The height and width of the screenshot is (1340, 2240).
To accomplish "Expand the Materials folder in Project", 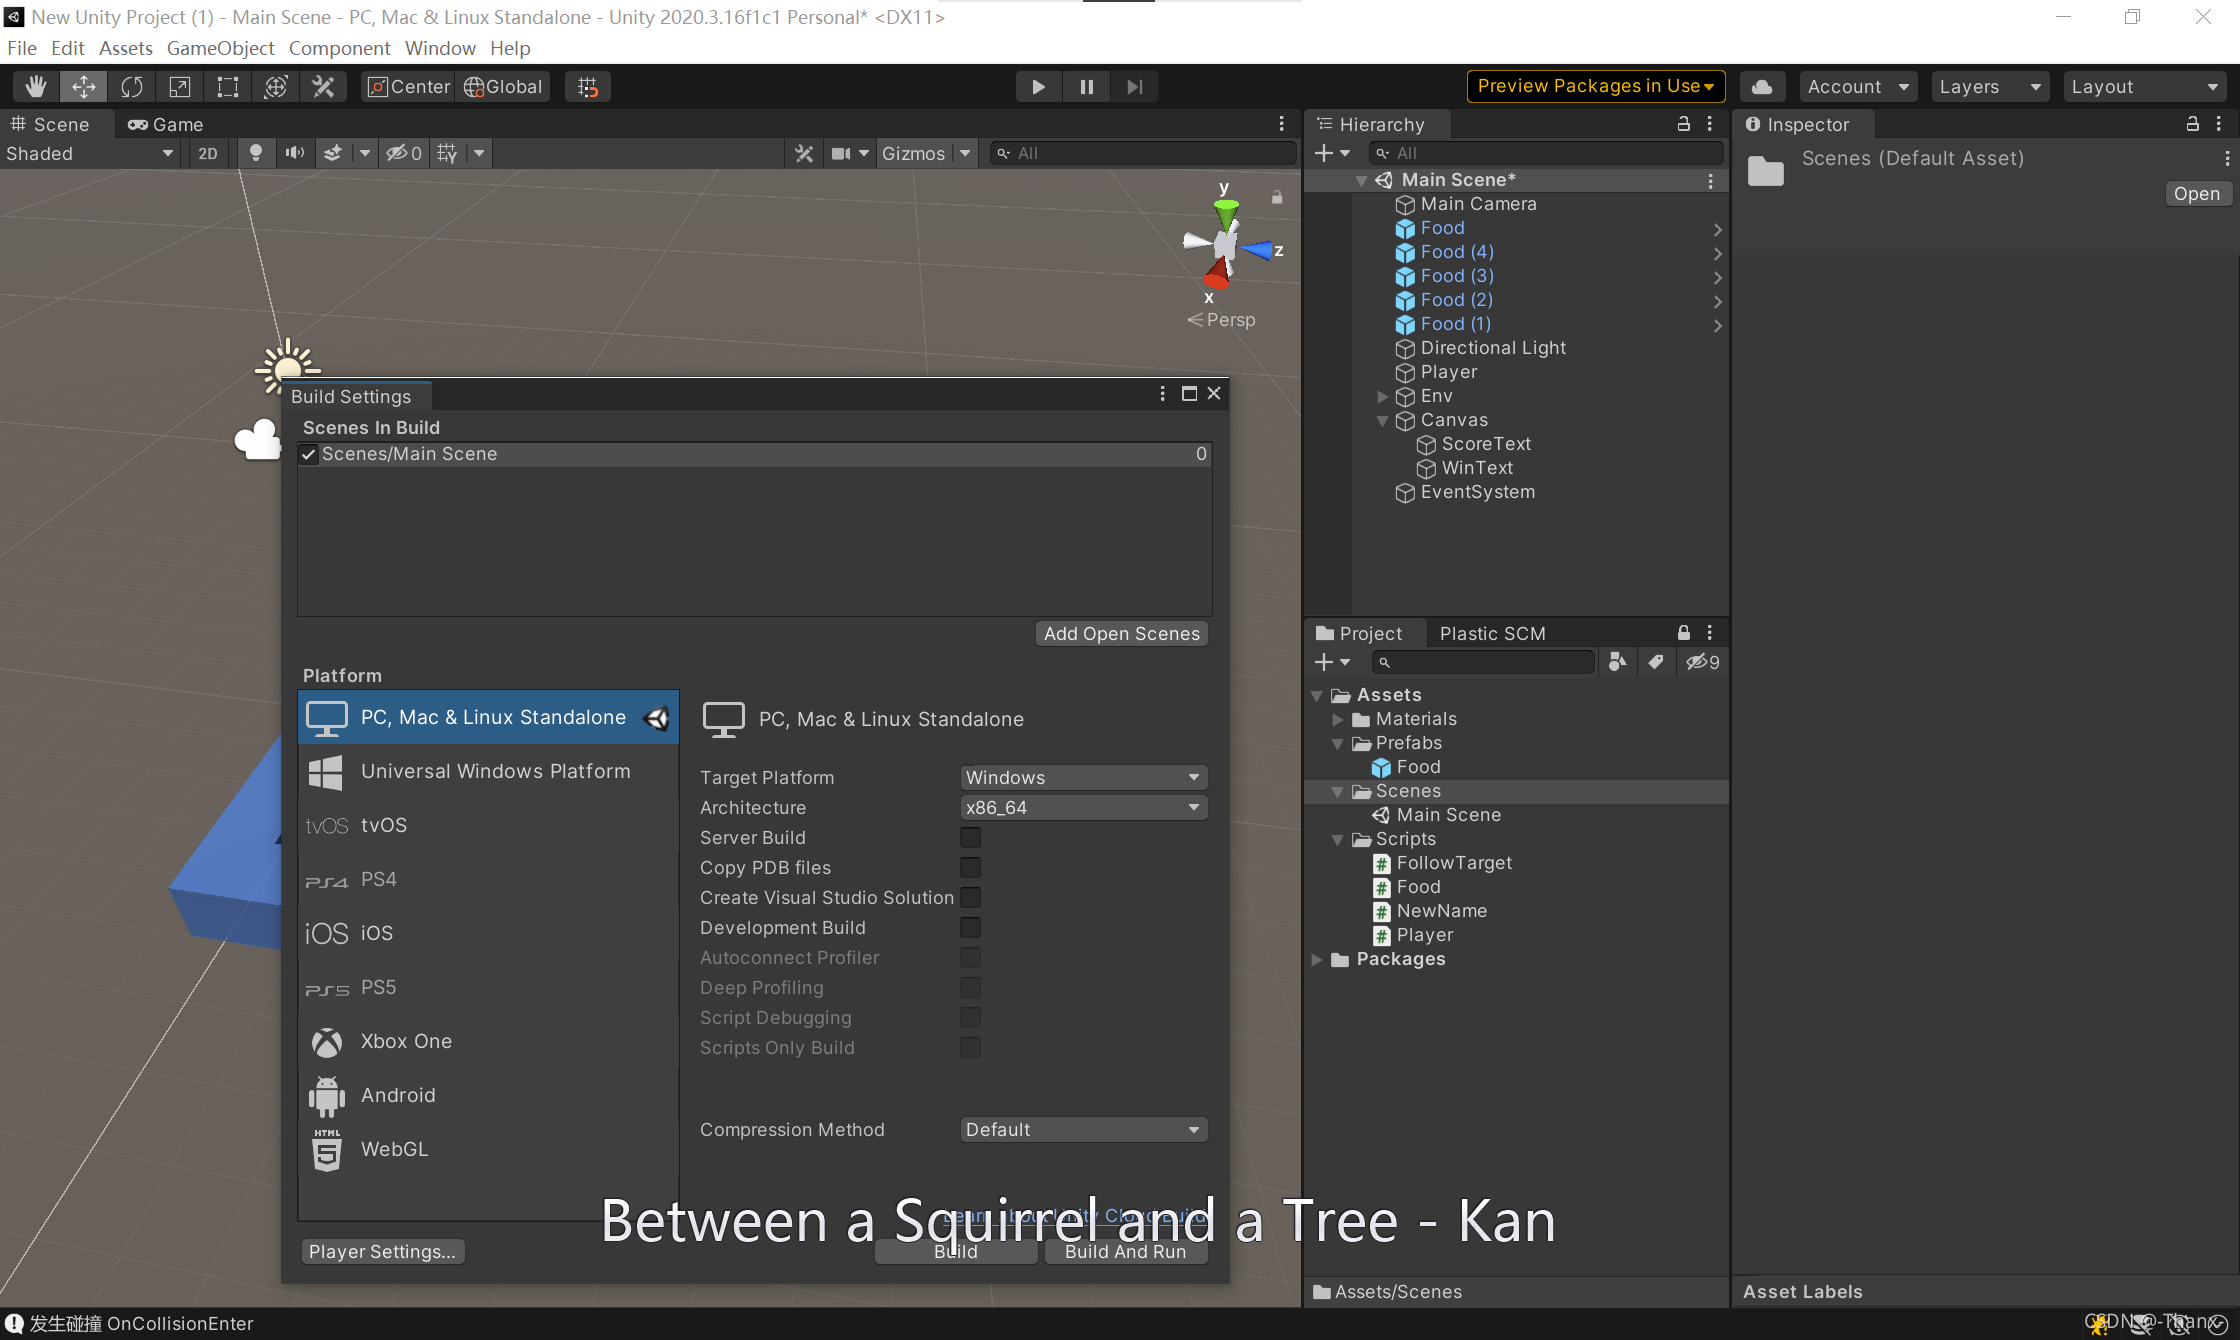I will coord(1338,719).
